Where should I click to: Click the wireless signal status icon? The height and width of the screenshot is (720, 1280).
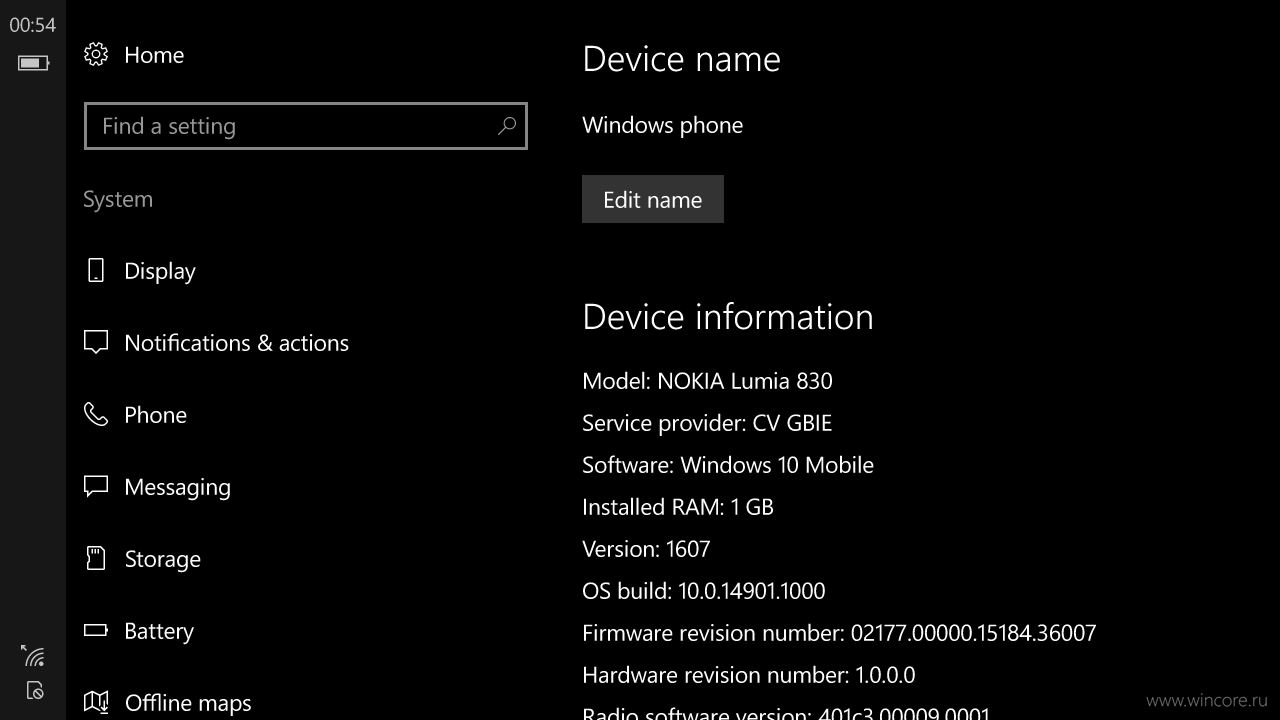tap(33, 656)
